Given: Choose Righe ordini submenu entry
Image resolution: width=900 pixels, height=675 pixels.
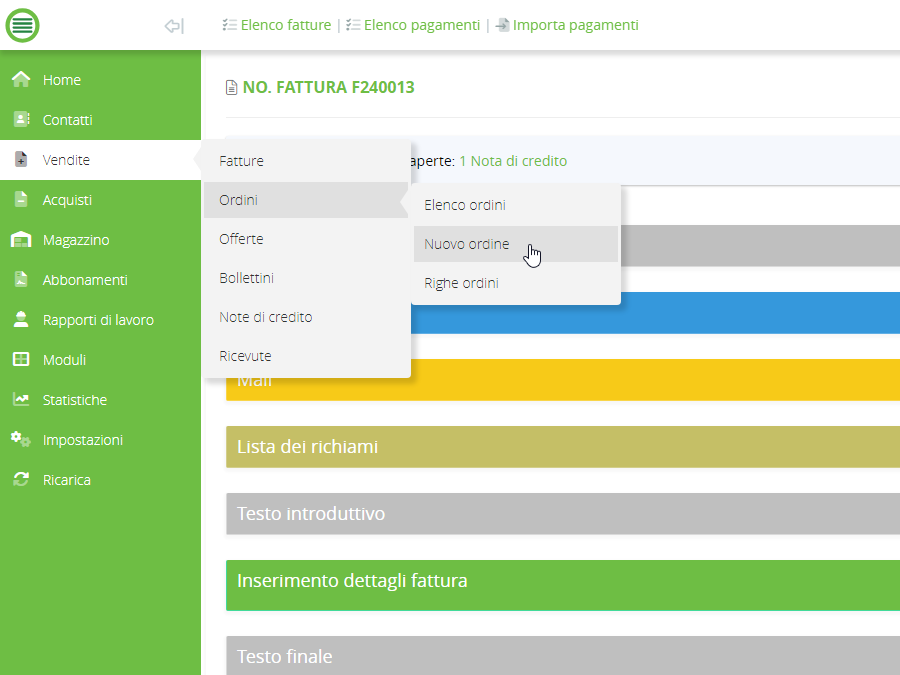Looking at the screenshot, I should click(x=461, y=283).
